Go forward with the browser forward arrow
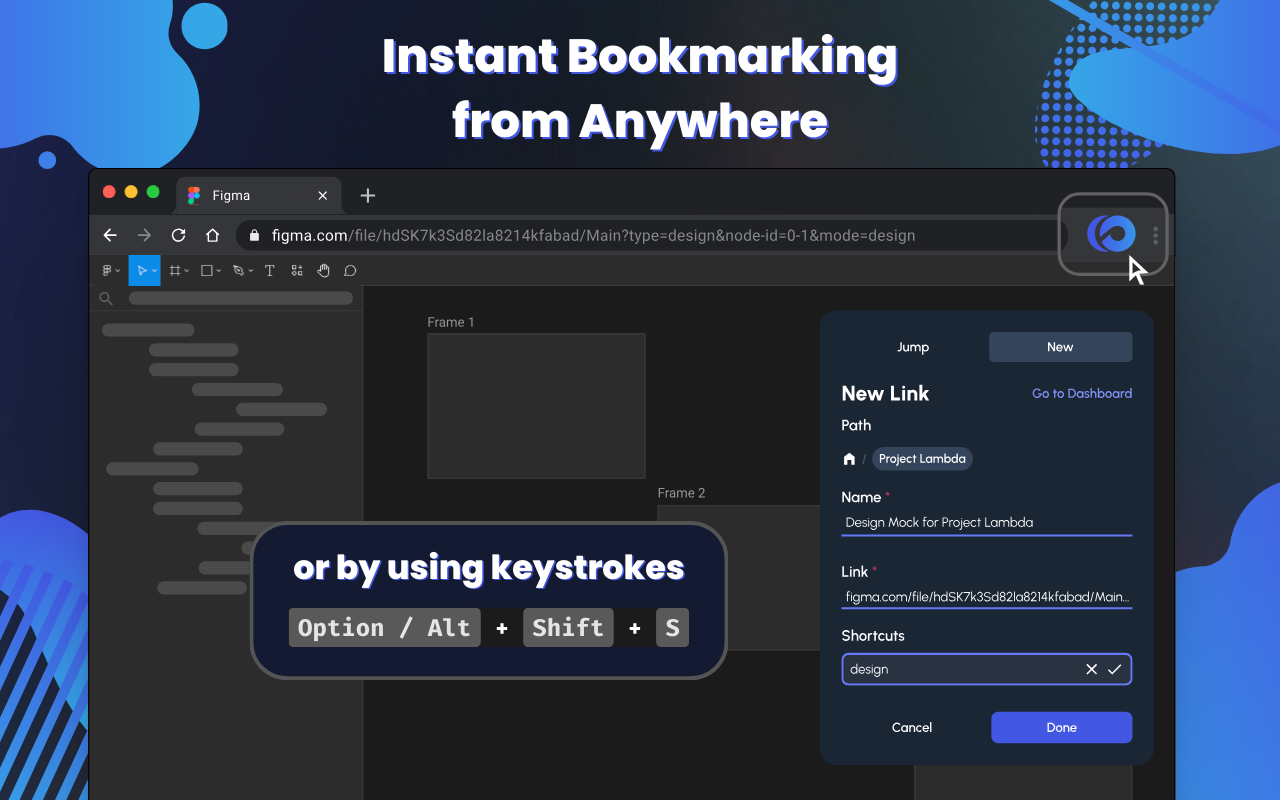 coord(145,235)
